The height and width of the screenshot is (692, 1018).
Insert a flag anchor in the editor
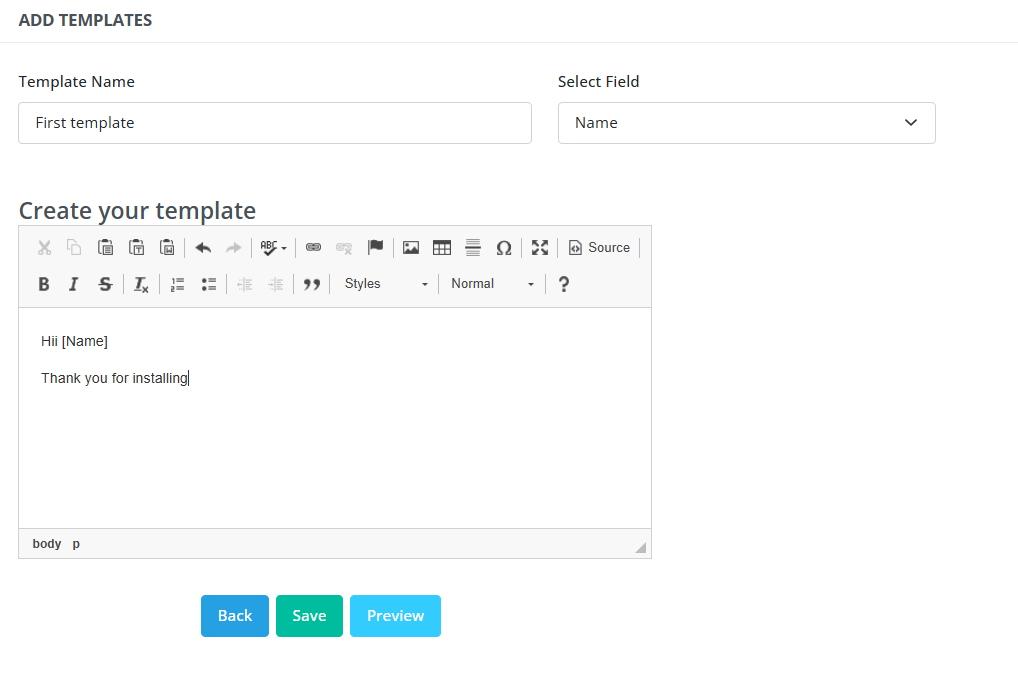click(375, 247)
